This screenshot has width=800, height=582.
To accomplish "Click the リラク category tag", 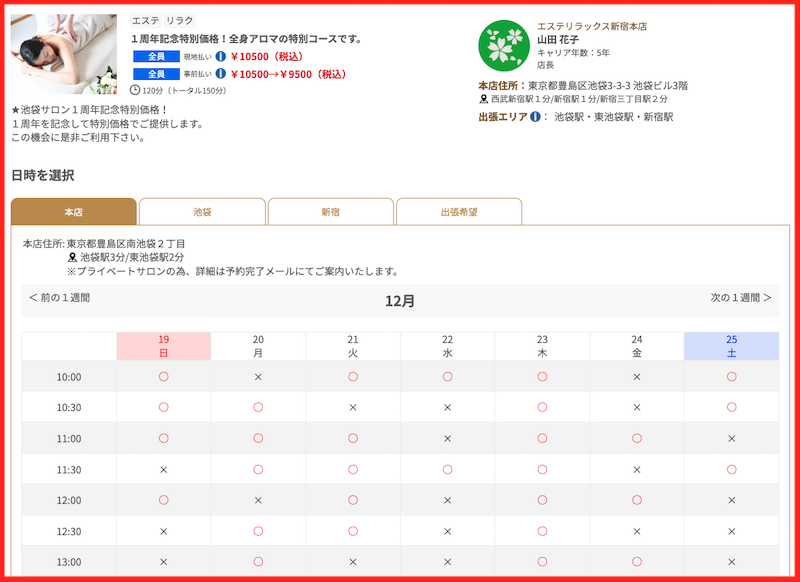I will click(x=179, y=18).
